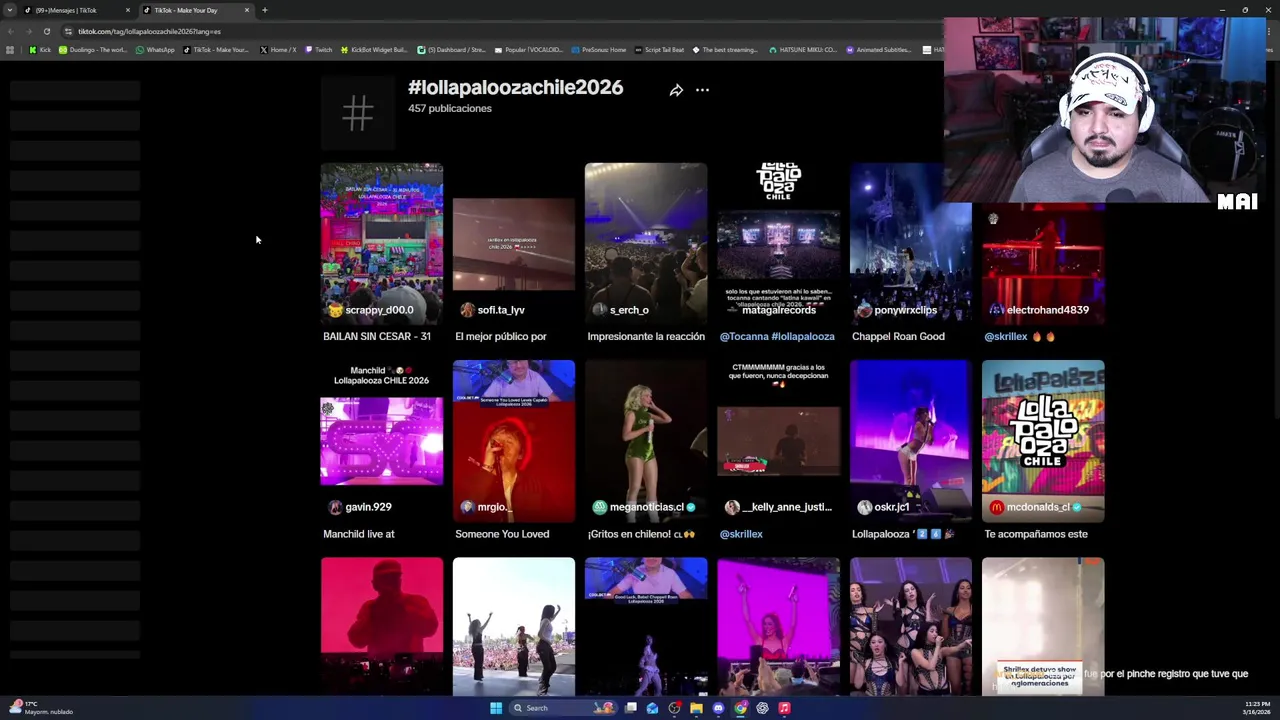Open the apps grid in bookmarks bar
The height and width of the screenshot is (720, 1280).
[x=10, y=49]
